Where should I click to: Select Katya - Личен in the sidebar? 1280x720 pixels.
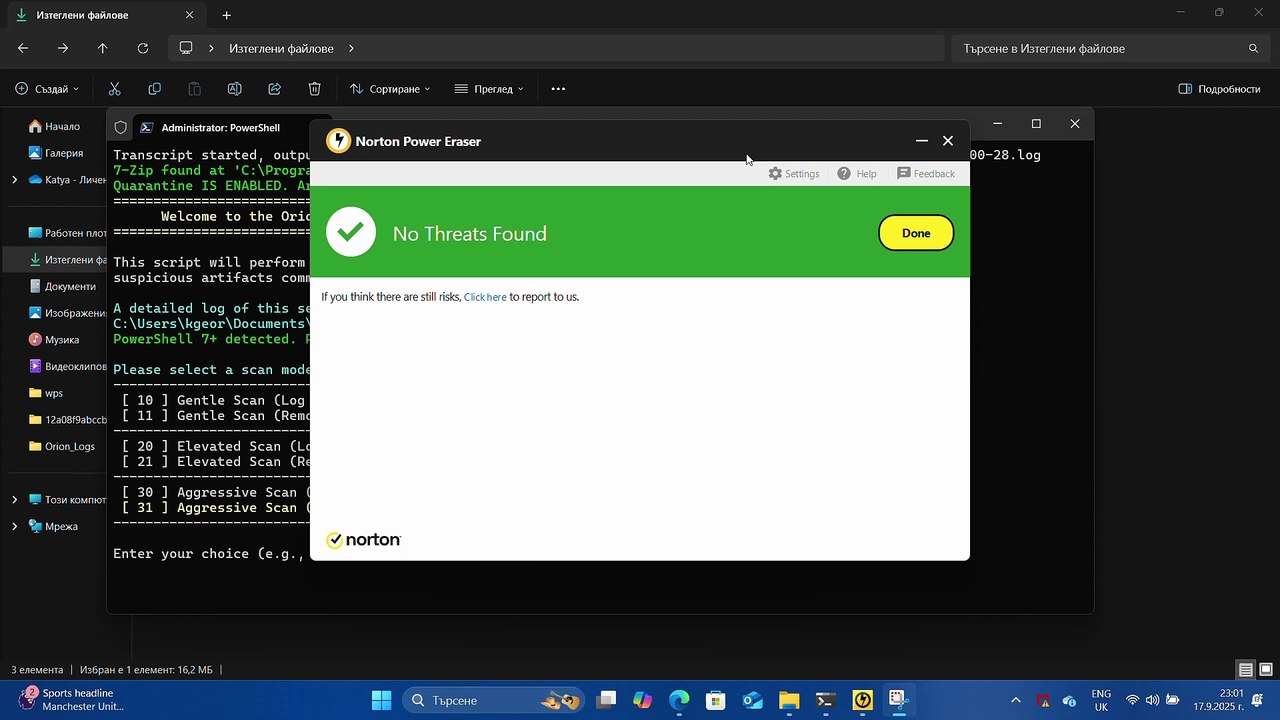click(x=67, y=180)
